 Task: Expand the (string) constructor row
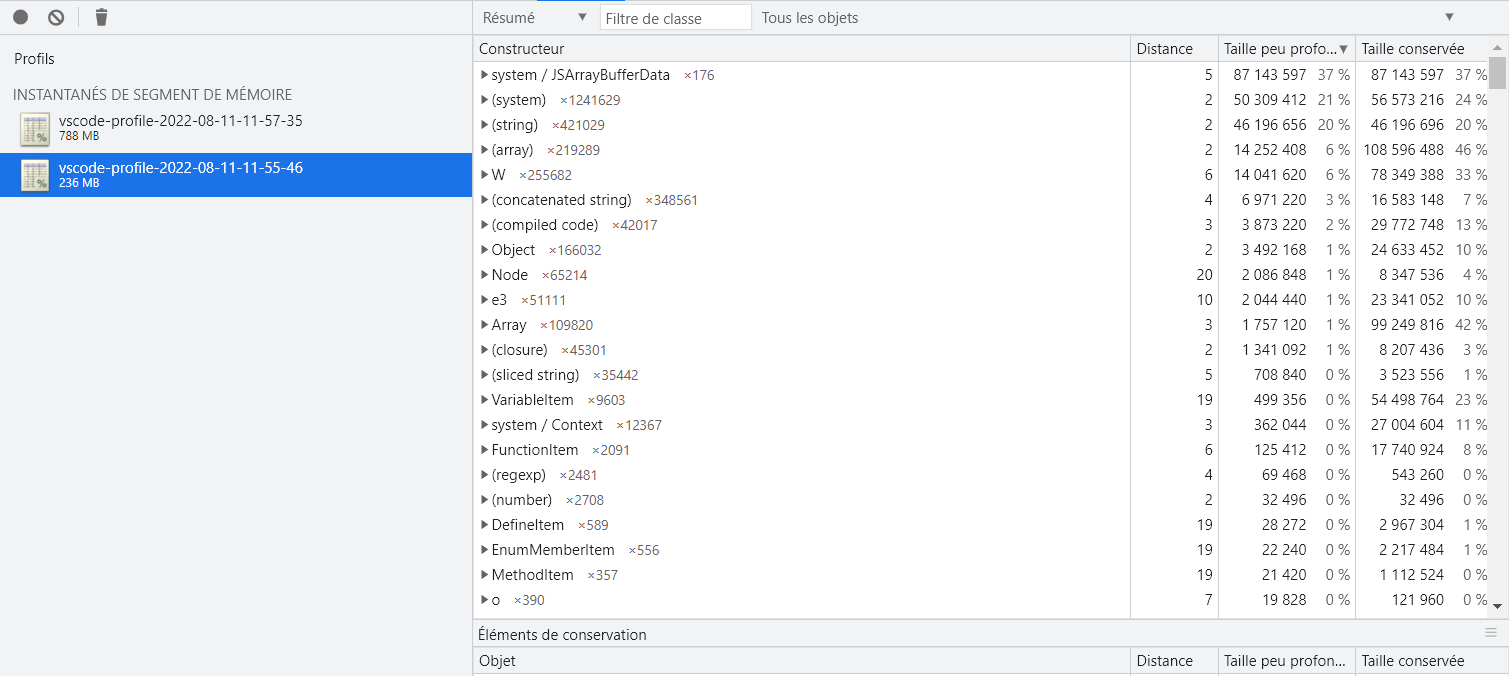484,125
